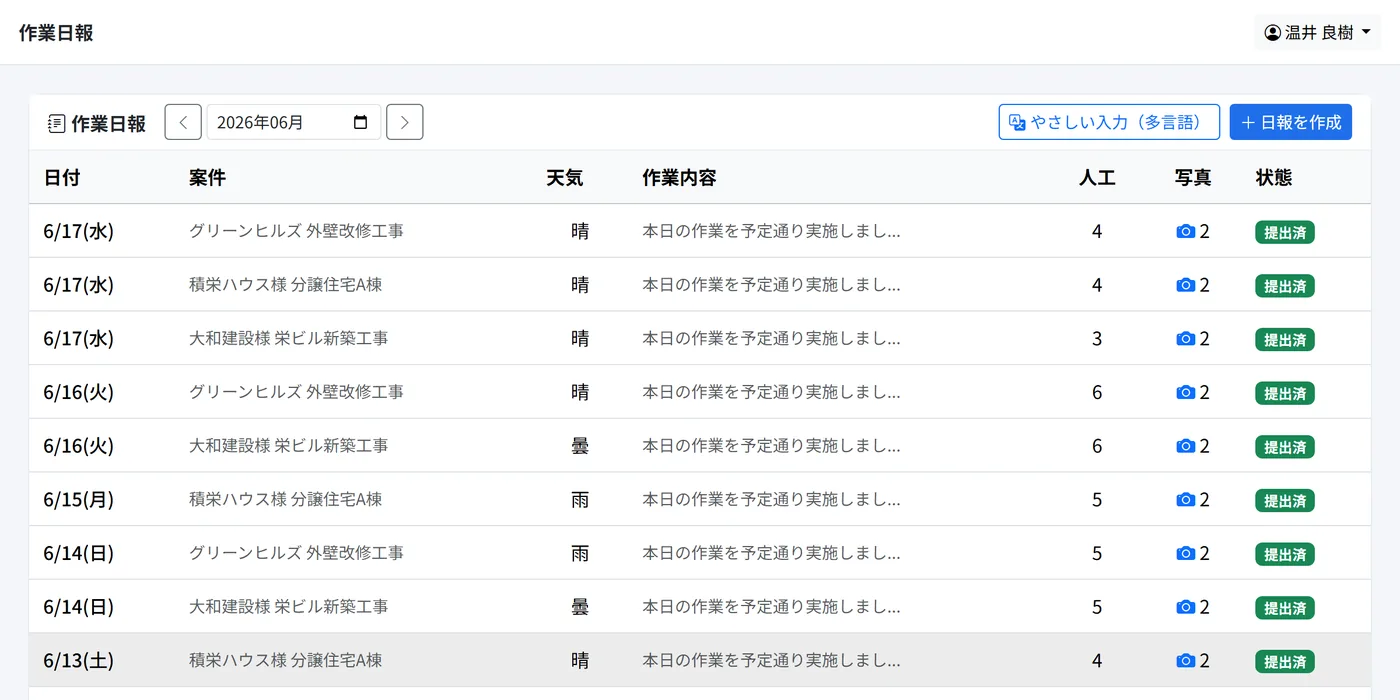
Task: Click the camera icon for 6/13 積栄ハウス様 分譲住宅A棟
Action: click(1186, 661)
